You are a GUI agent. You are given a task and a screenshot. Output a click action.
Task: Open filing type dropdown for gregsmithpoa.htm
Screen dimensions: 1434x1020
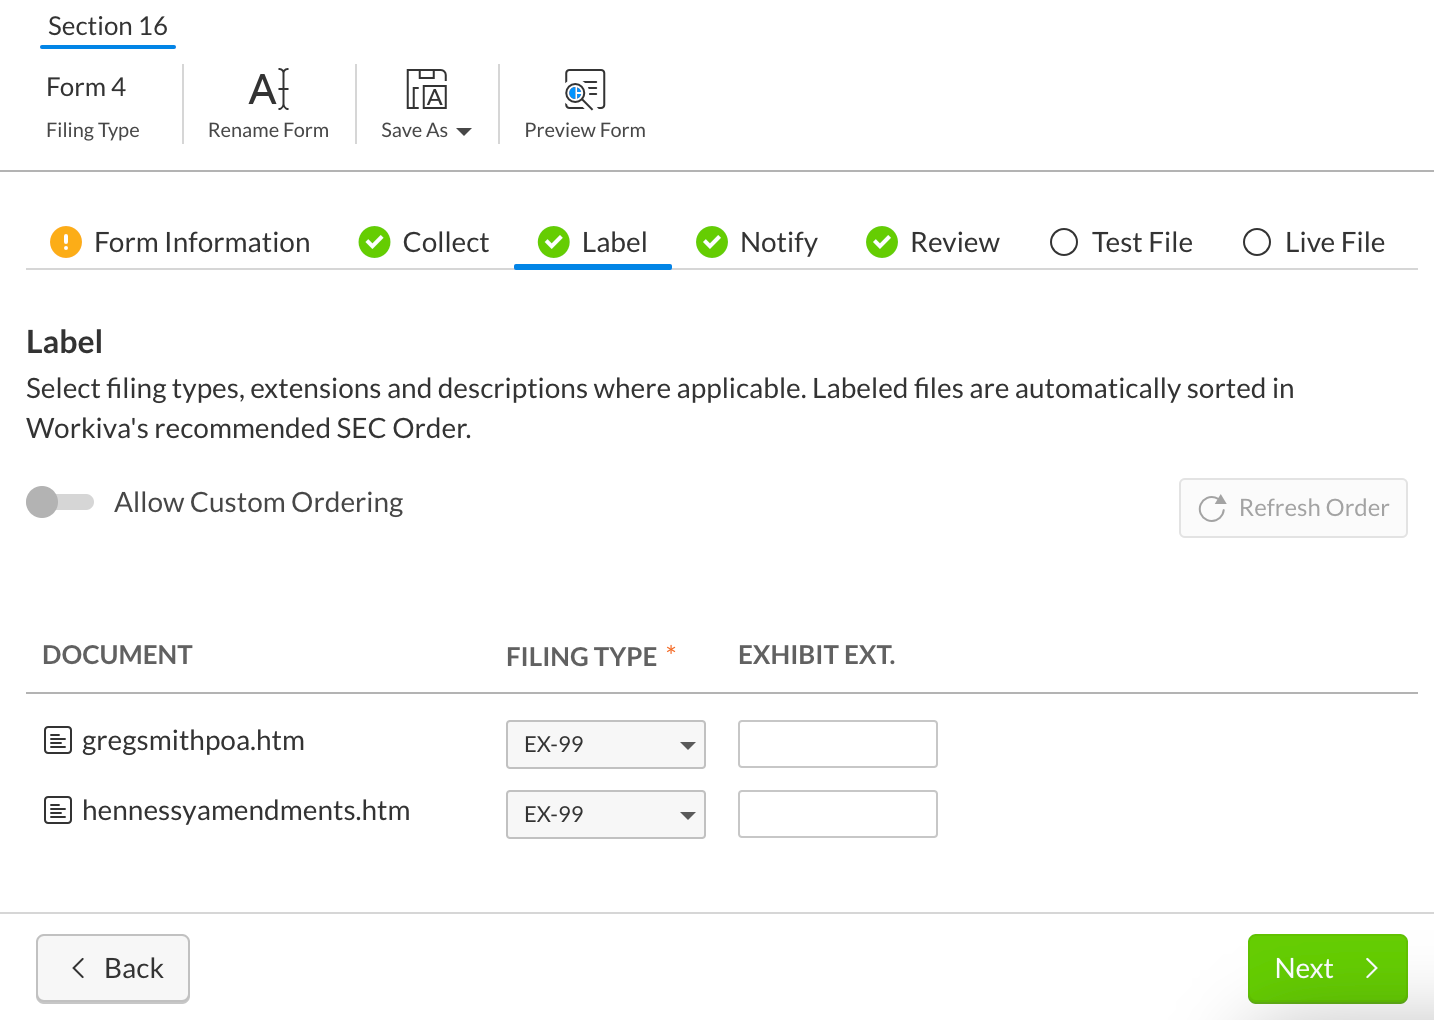coord(606,745)
